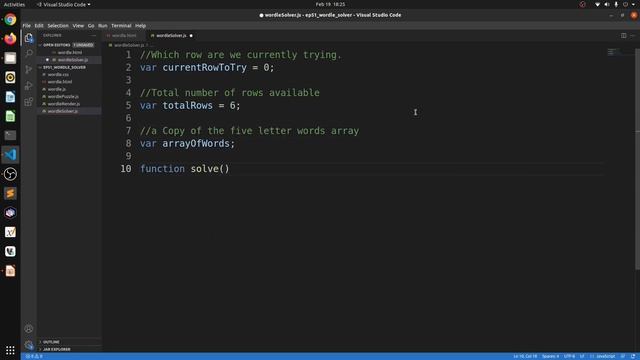Open the Selection menu

click(x=58, y=26)
